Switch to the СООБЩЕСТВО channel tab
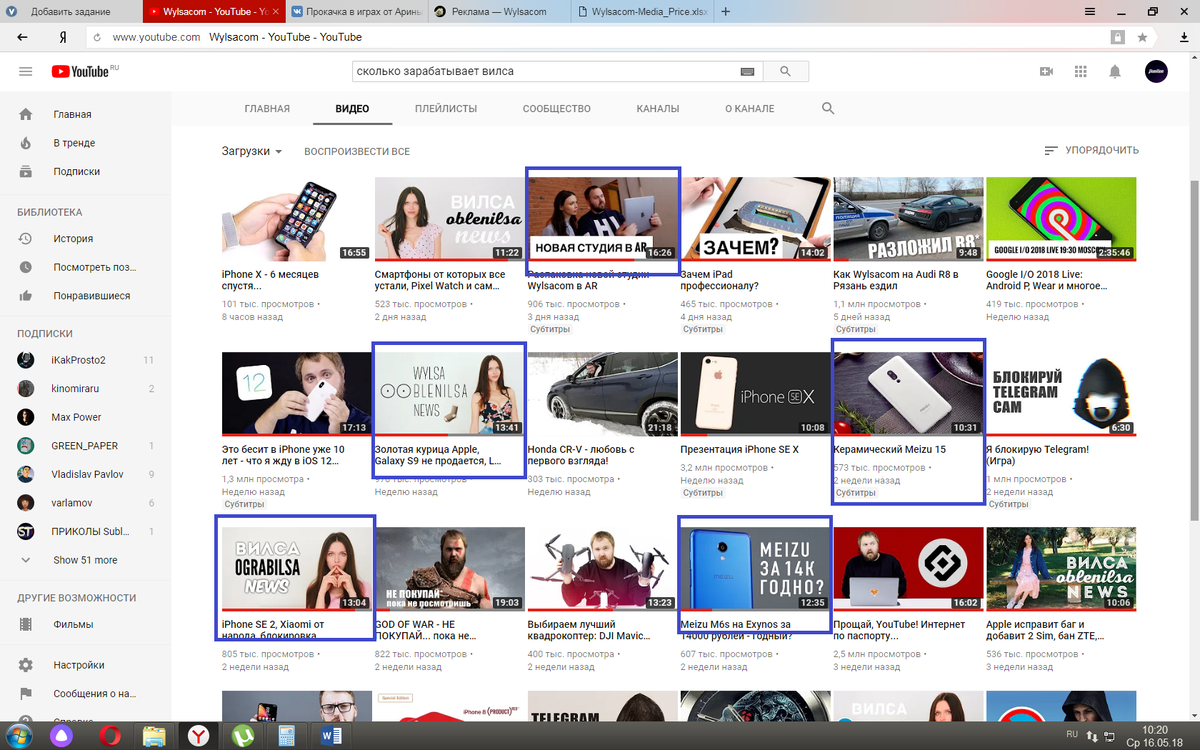 point(557,108)
